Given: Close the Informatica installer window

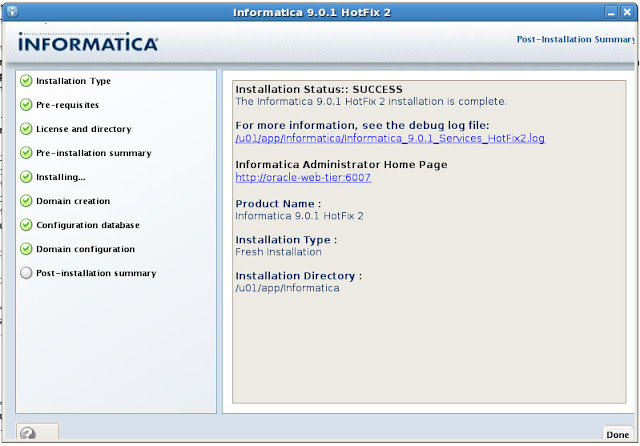Looking at the screenshot, I should tap(627, 12).
